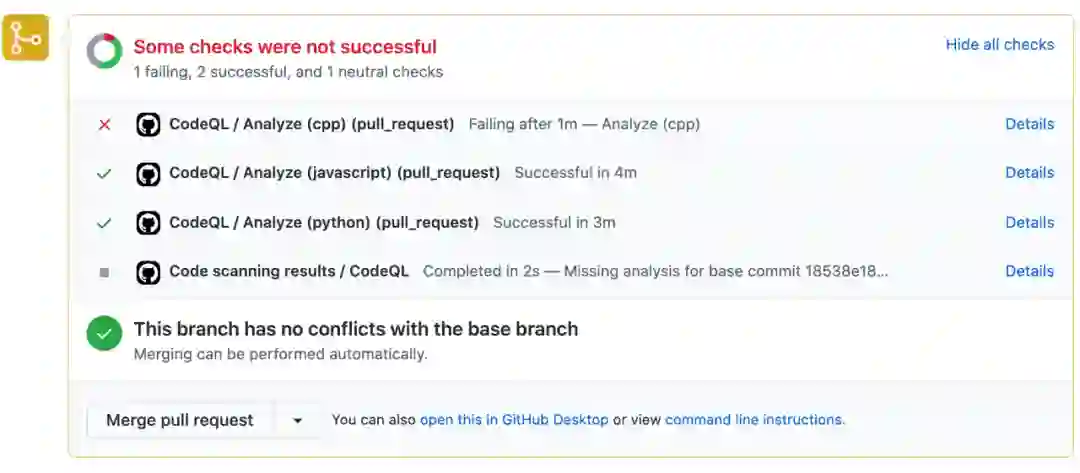1080x473 pixels.
Task: Hide all checks
Action: pos(999,45)
